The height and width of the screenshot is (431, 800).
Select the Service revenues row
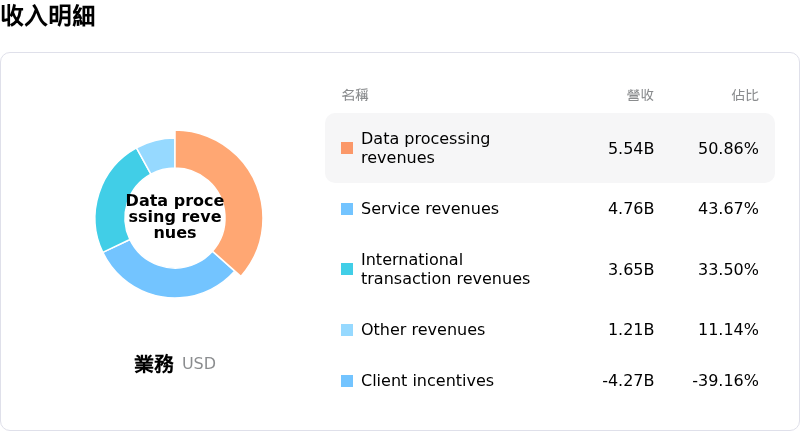(x=549, y=209)
